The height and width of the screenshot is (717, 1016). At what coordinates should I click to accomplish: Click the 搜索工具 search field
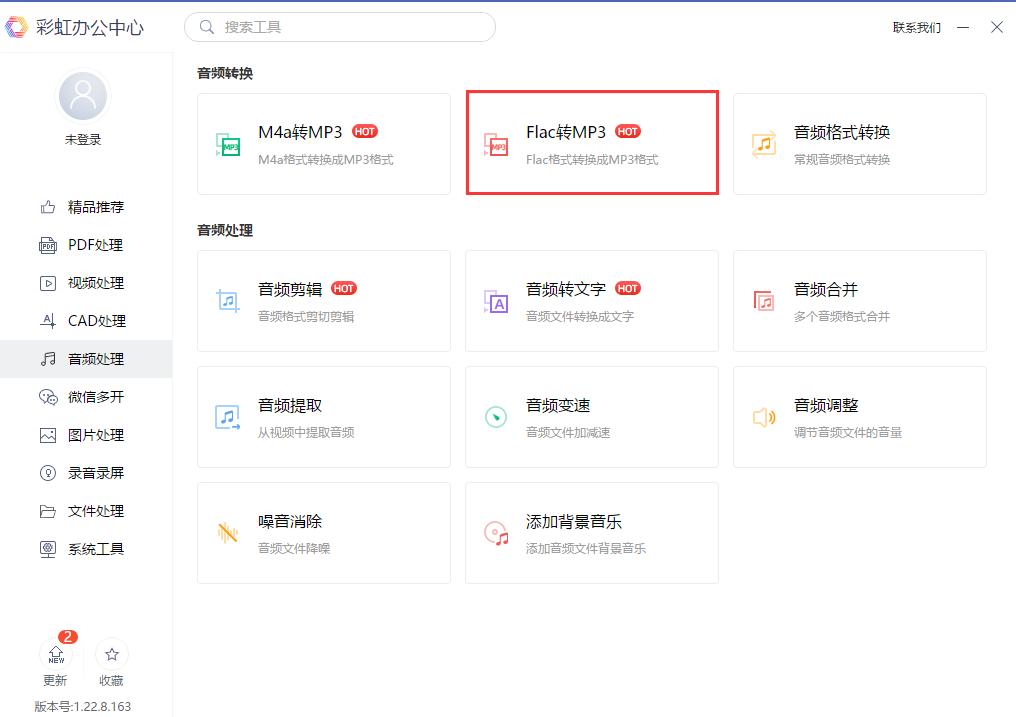coord(339,27)
